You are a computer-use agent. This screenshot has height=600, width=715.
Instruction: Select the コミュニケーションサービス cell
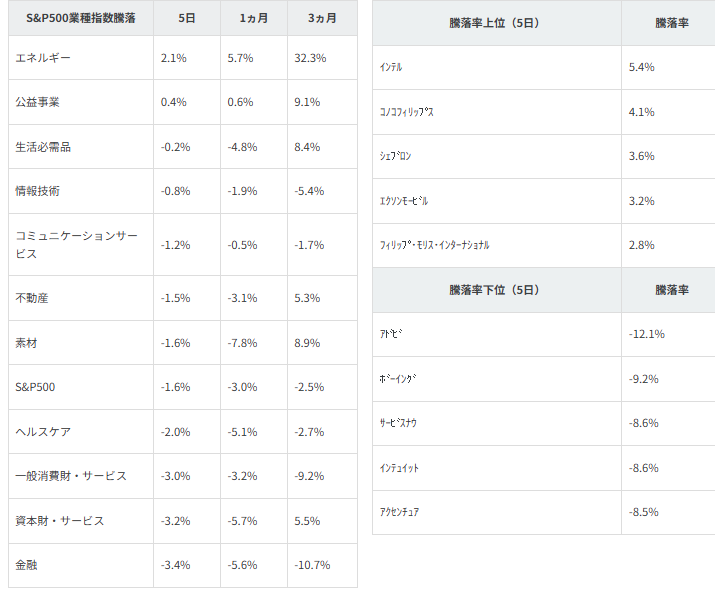(x=76, y=245)
